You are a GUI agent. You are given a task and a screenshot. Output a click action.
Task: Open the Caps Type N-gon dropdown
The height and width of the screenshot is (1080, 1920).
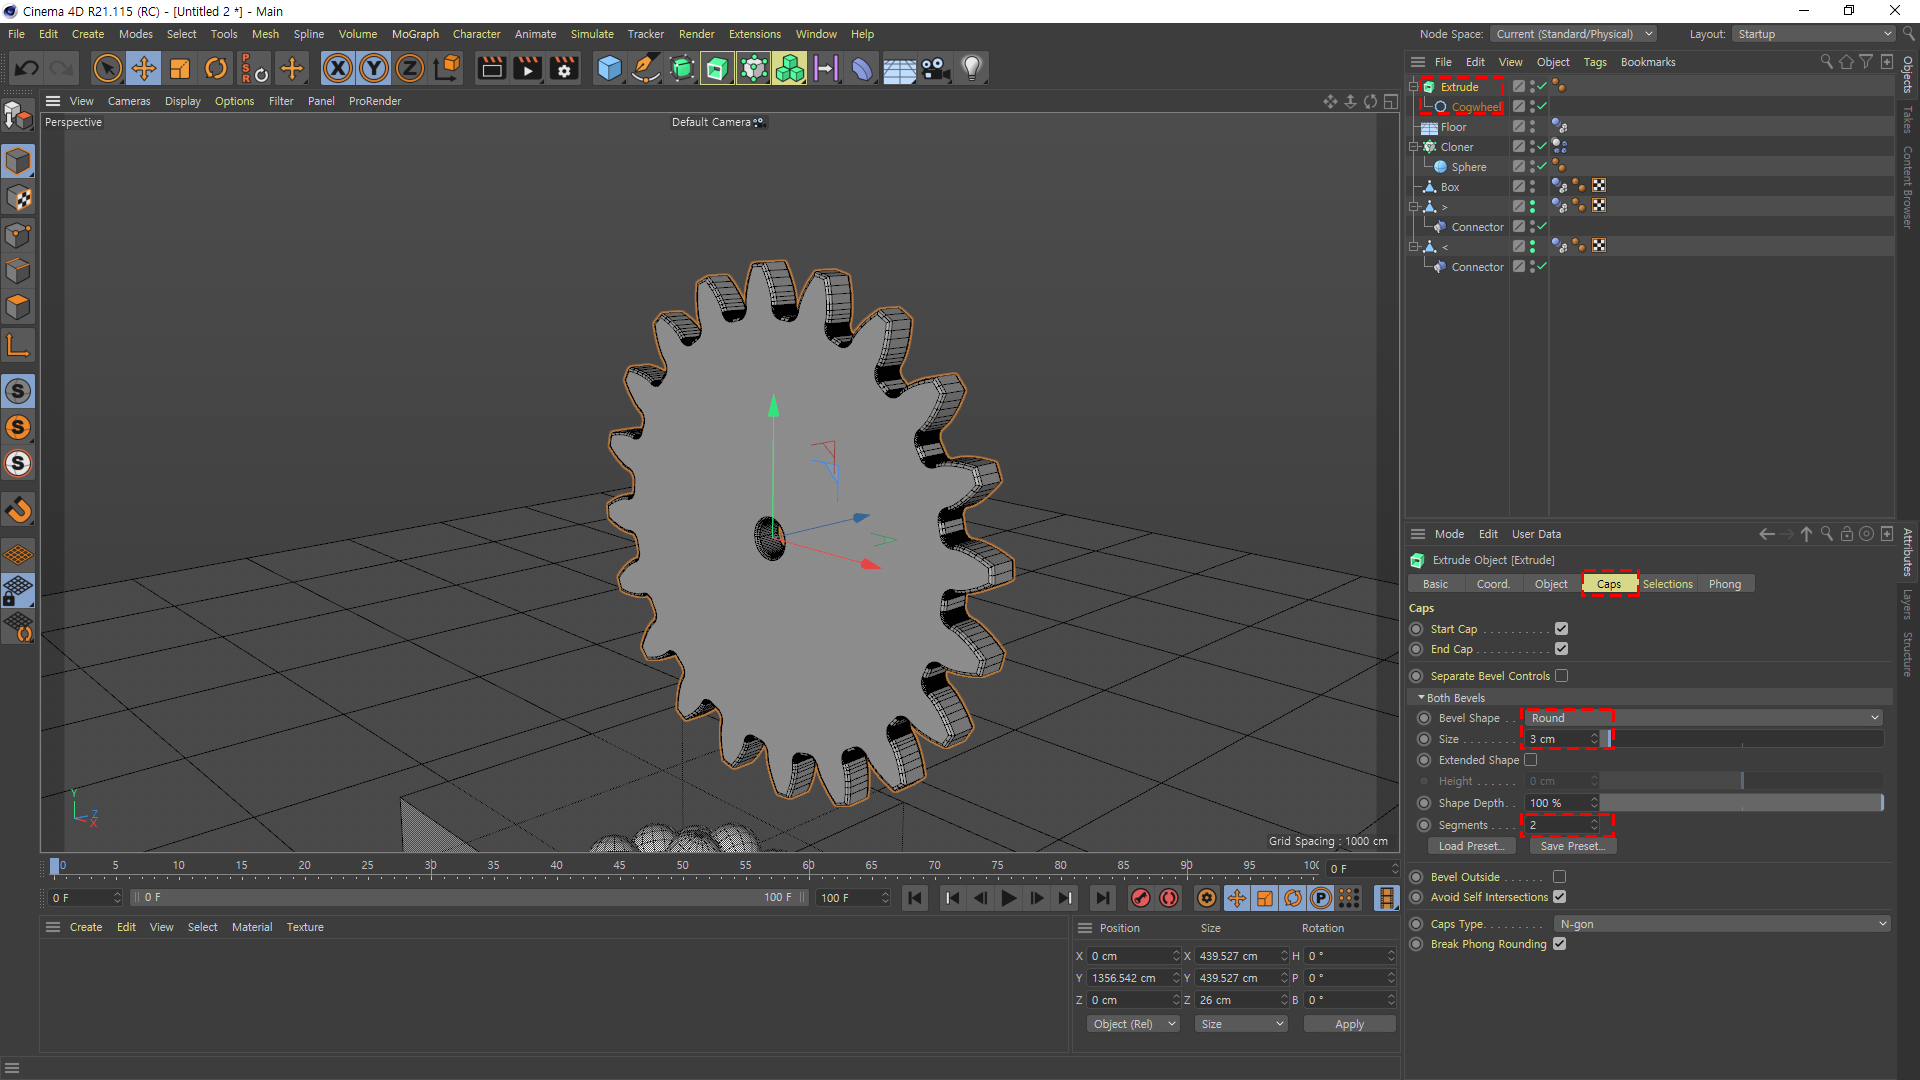pyautogui.click(x=1722, y=924)
